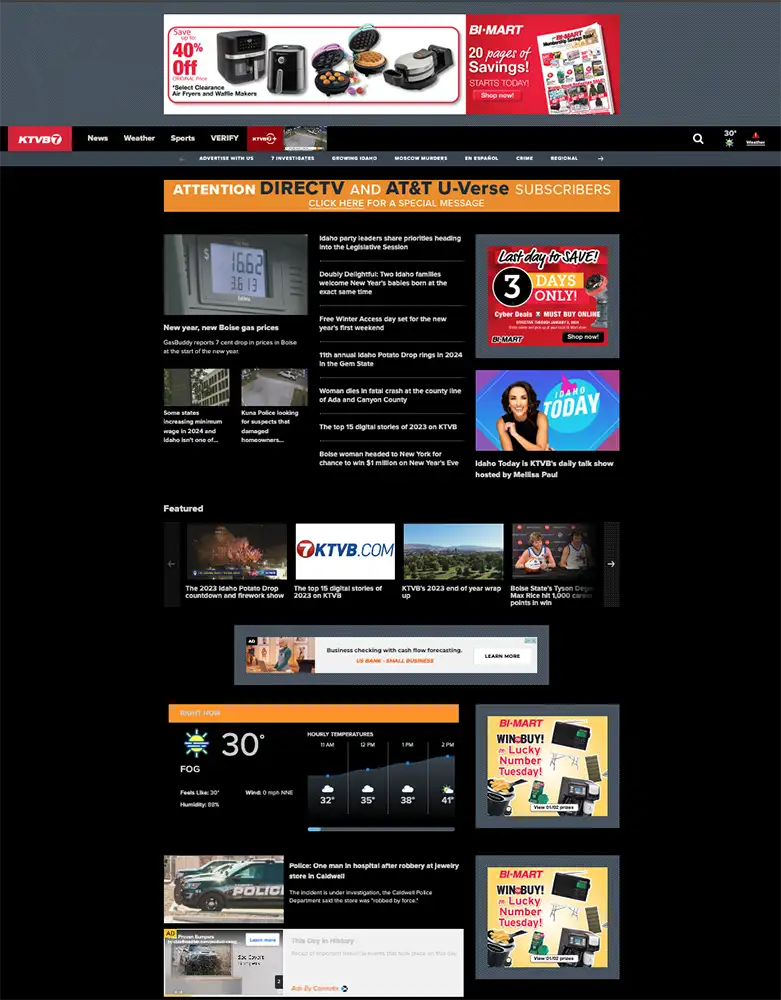Go to Regional section
The width and height of the screenshot is (781, 1000).
[x=564, y=158]
